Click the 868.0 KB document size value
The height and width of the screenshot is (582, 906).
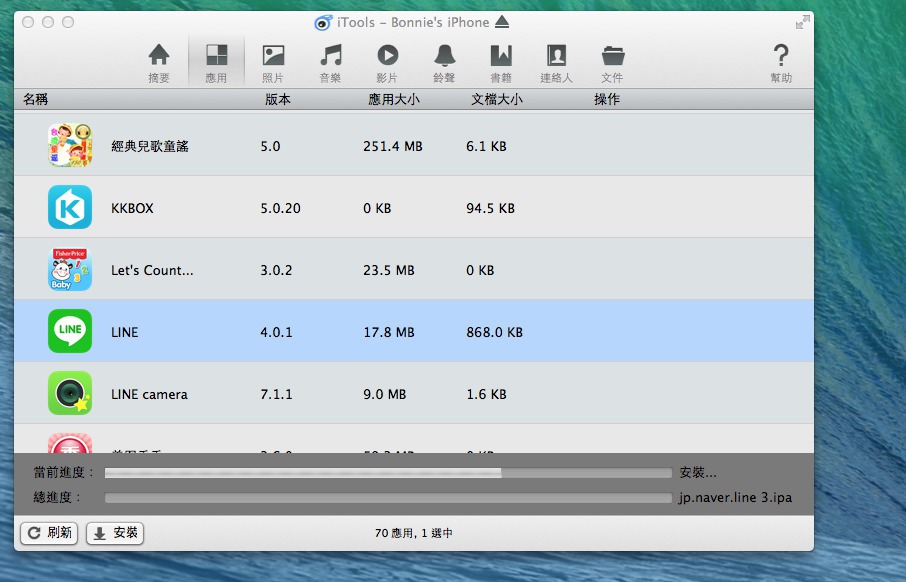[x=495, y=332]
